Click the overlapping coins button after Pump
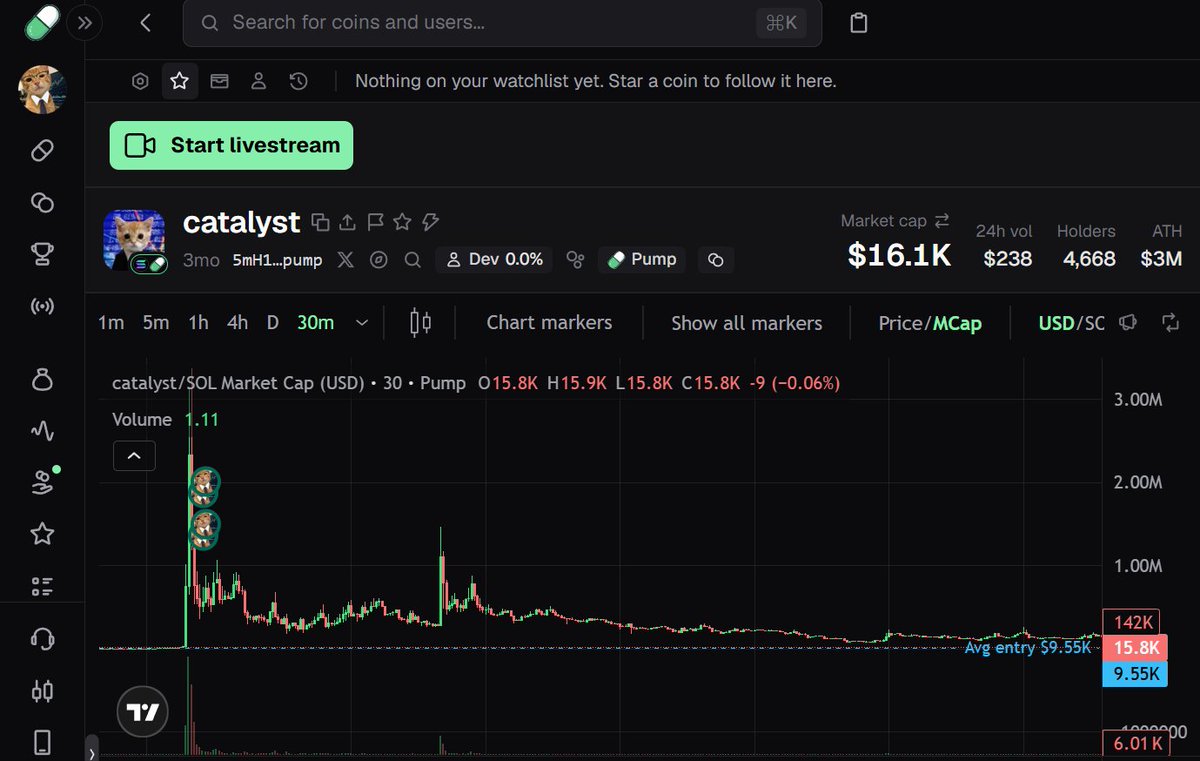The image size is (1200, 761). (716, 260)
